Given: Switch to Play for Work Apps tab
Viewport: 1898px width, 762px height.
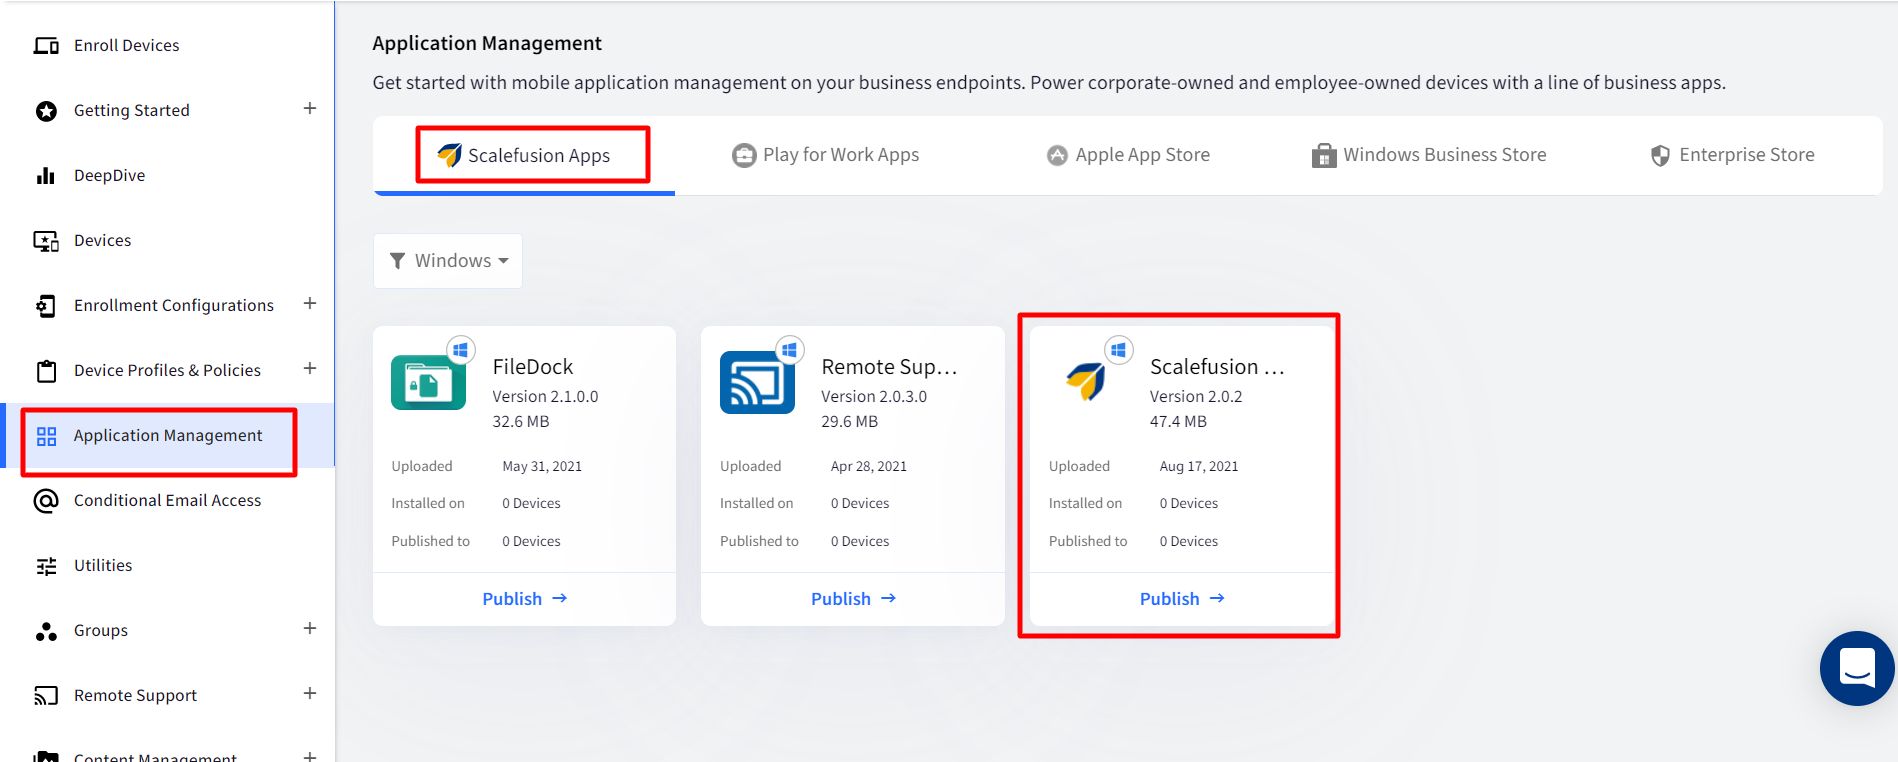Looking at the screenshot, I should 826,155.
